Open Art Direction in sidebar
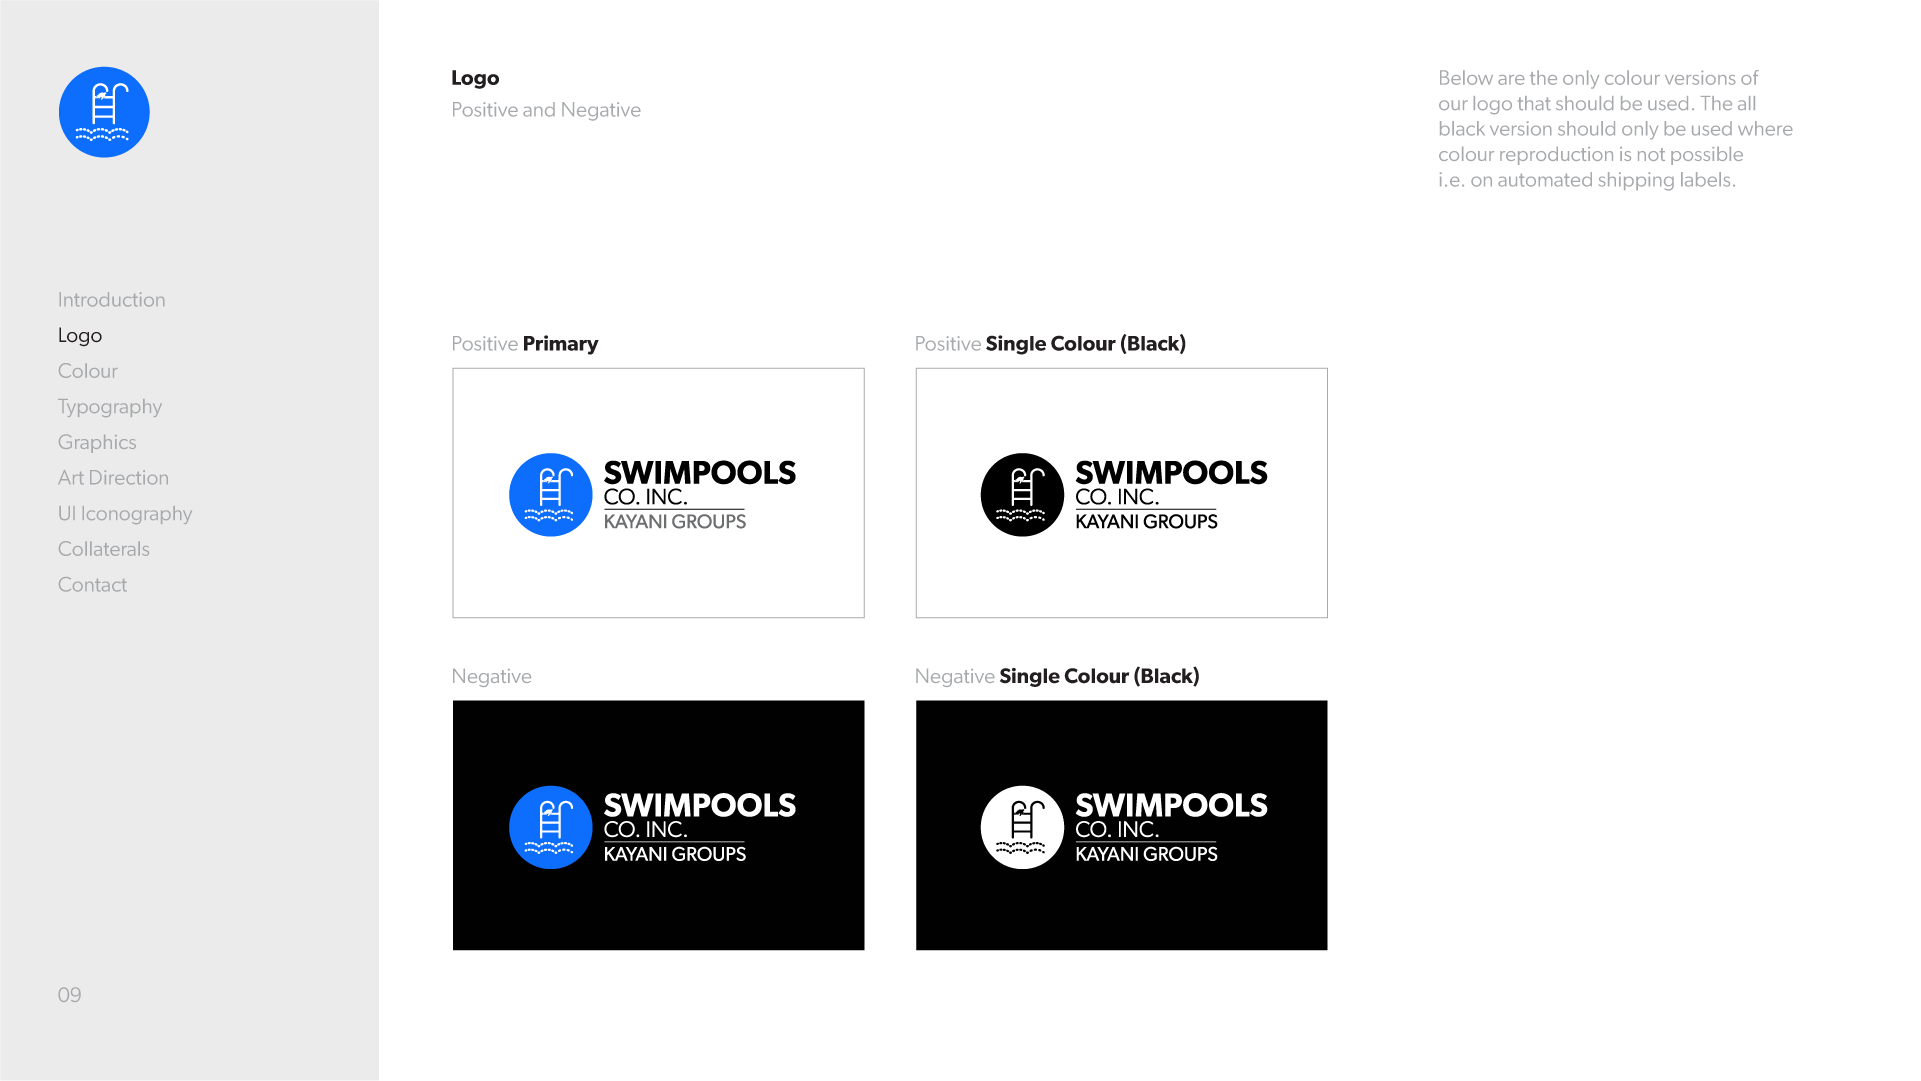The image size is (1921, 1081). pyautogui.click(x=113, y=478)
